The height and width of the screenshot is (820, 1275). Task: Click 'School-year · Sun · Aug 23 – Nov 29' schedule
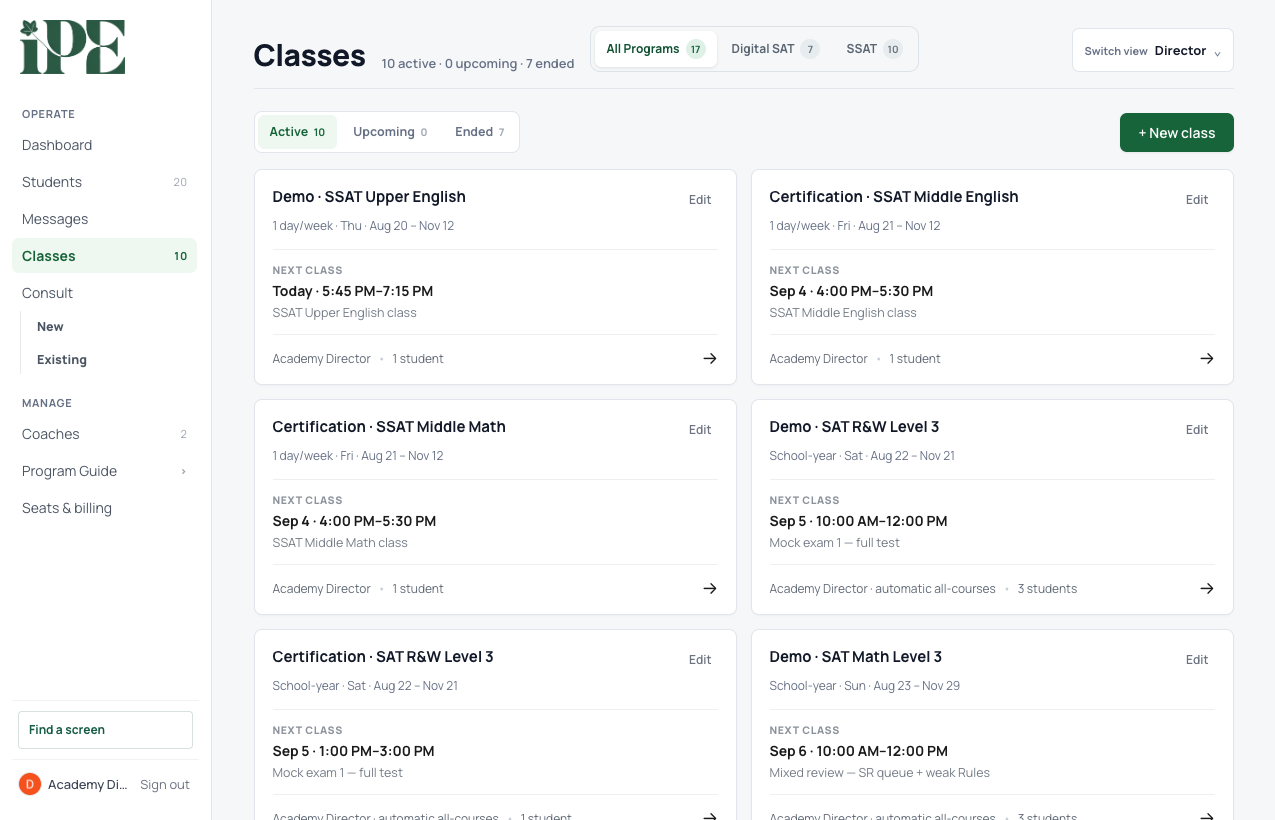[865, 686]
